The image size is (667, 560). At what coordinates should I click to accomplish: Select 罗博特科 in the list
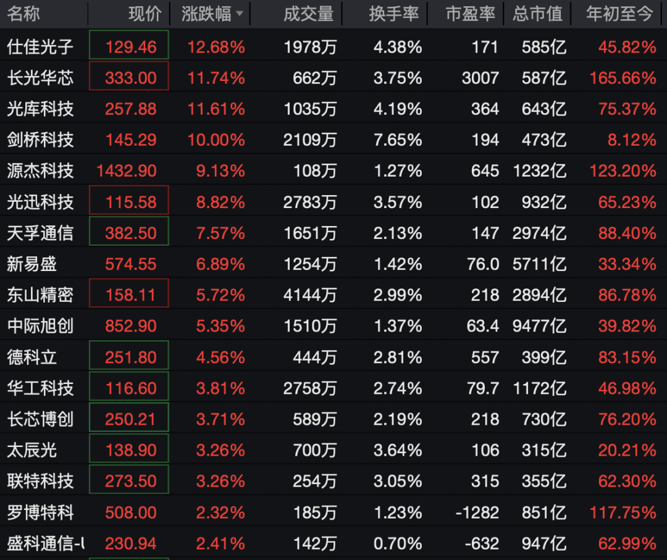click(40, 512)
